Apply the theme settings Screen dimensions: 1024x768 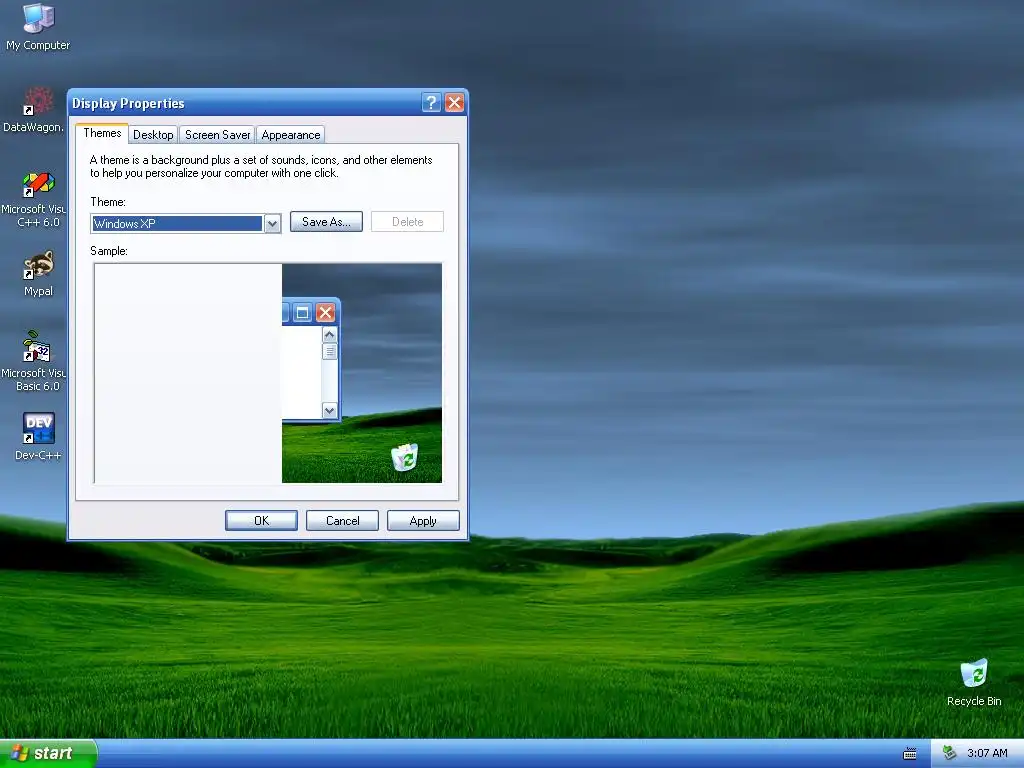pos(423,520)
